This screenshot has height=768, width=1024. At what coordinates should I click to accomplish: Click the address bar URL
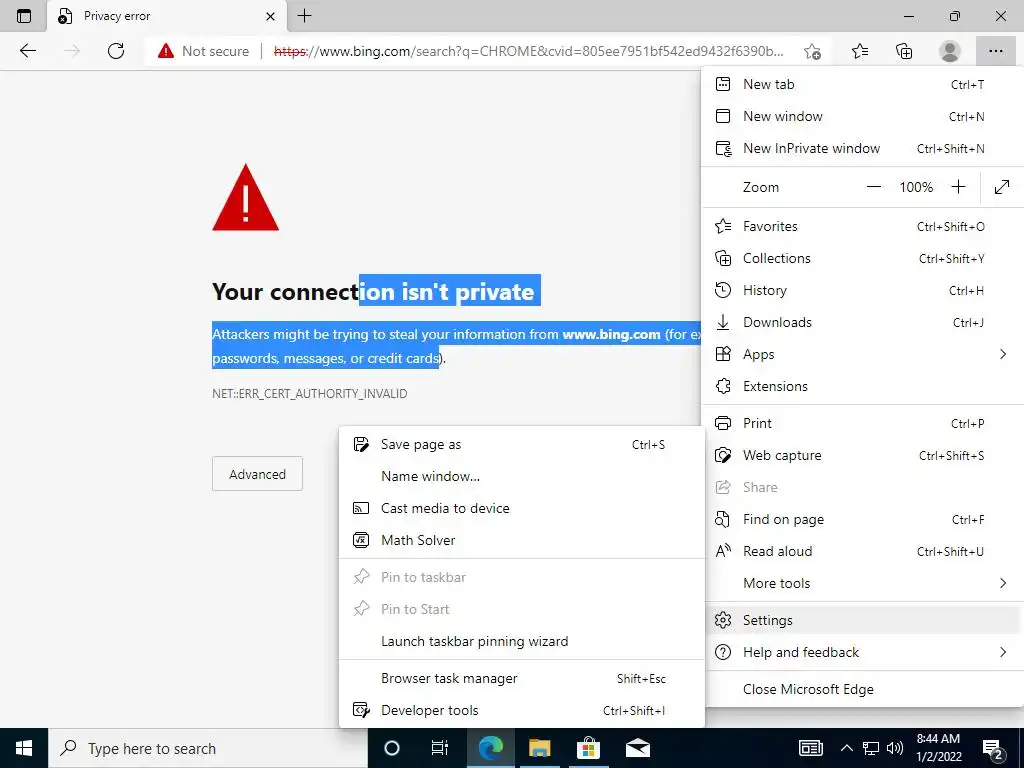point(528,51)
